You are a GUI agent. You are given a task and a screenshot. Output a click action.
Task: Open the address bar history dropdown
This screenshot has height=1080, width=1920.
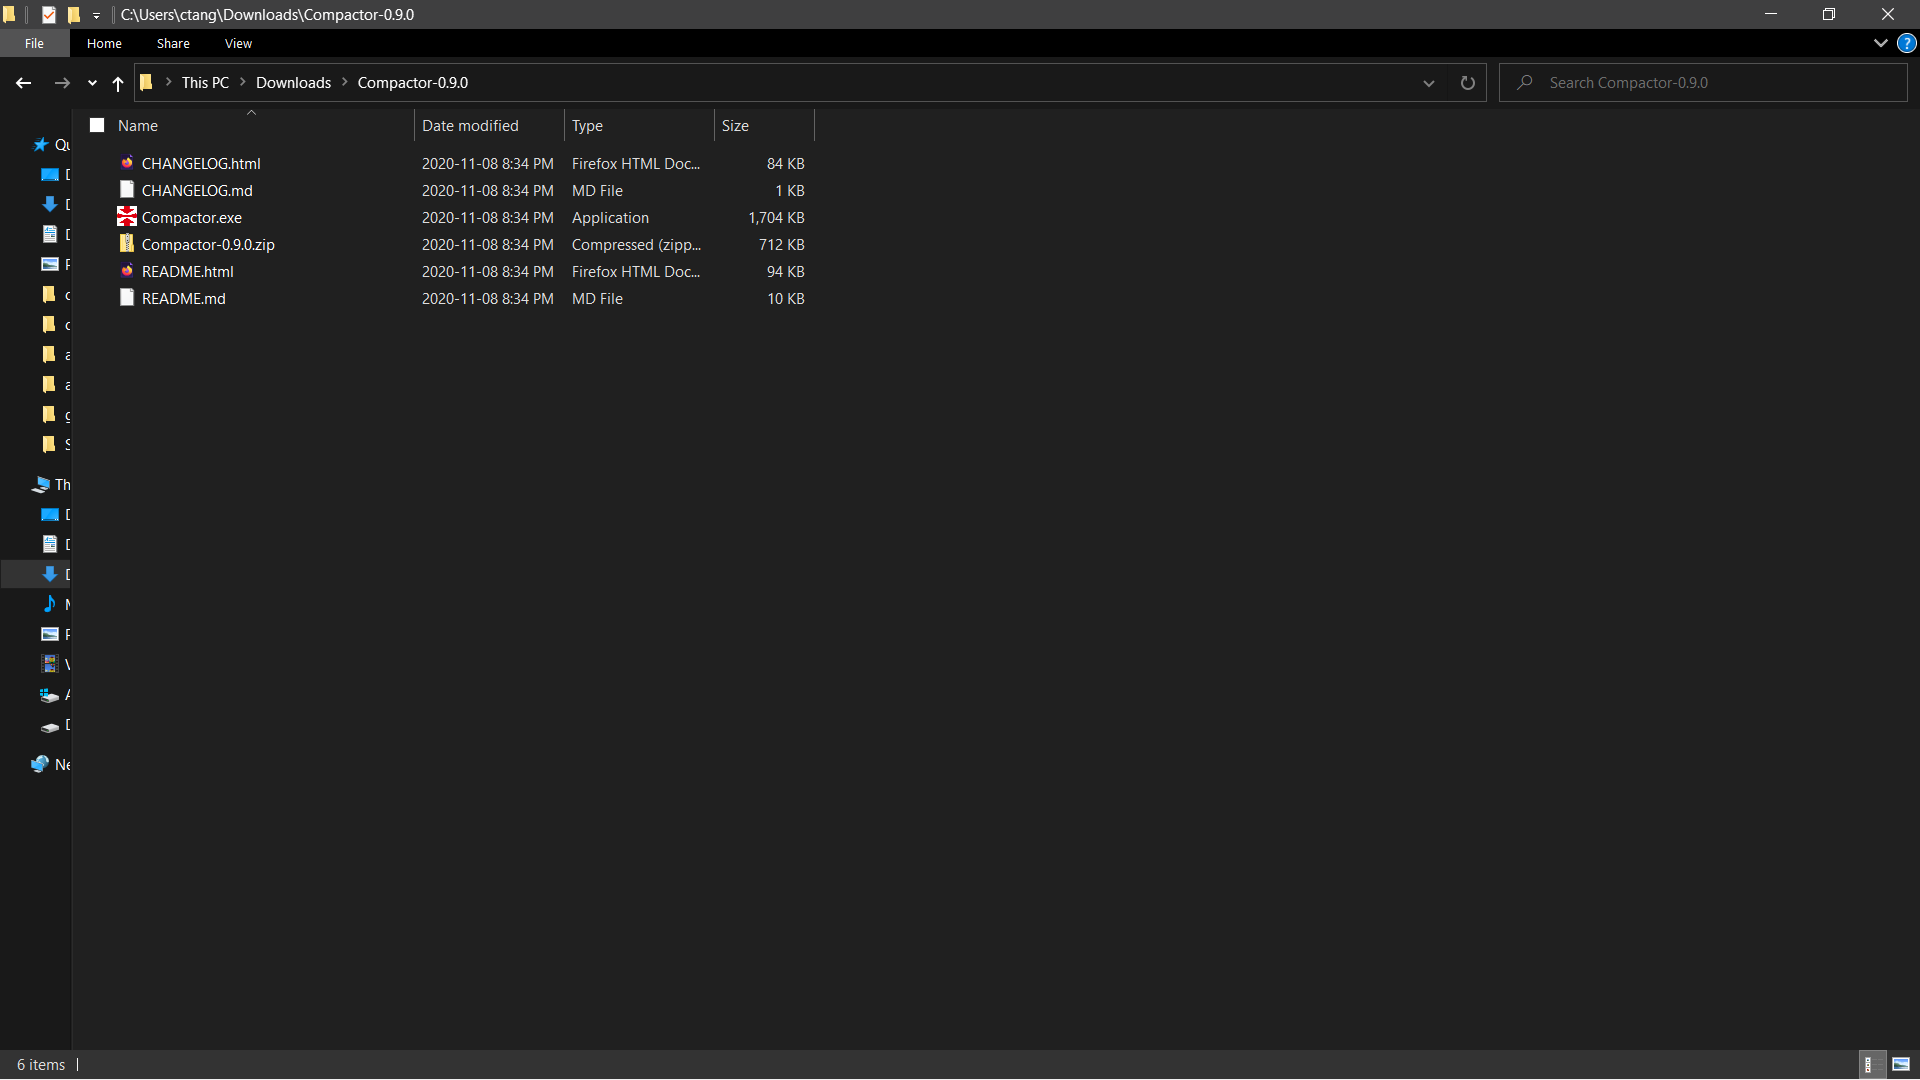pos(1428,83)
